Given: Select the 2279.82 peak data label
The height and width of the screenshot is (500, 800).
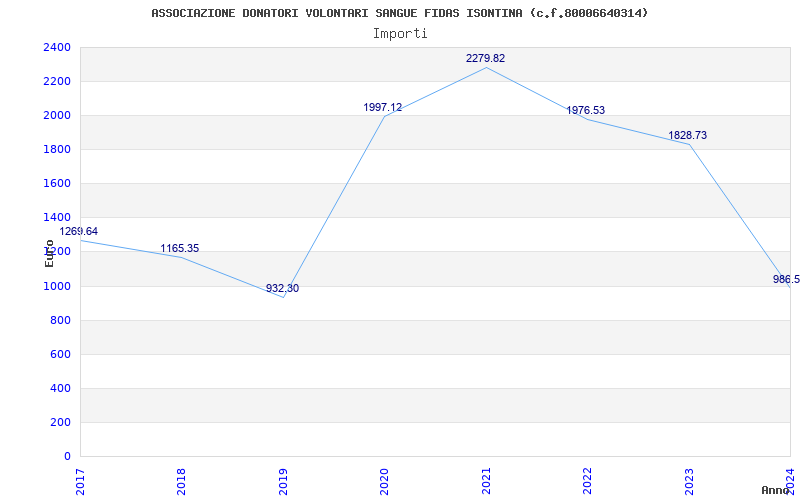Looking at the screenshot, I should click(485, 58).
